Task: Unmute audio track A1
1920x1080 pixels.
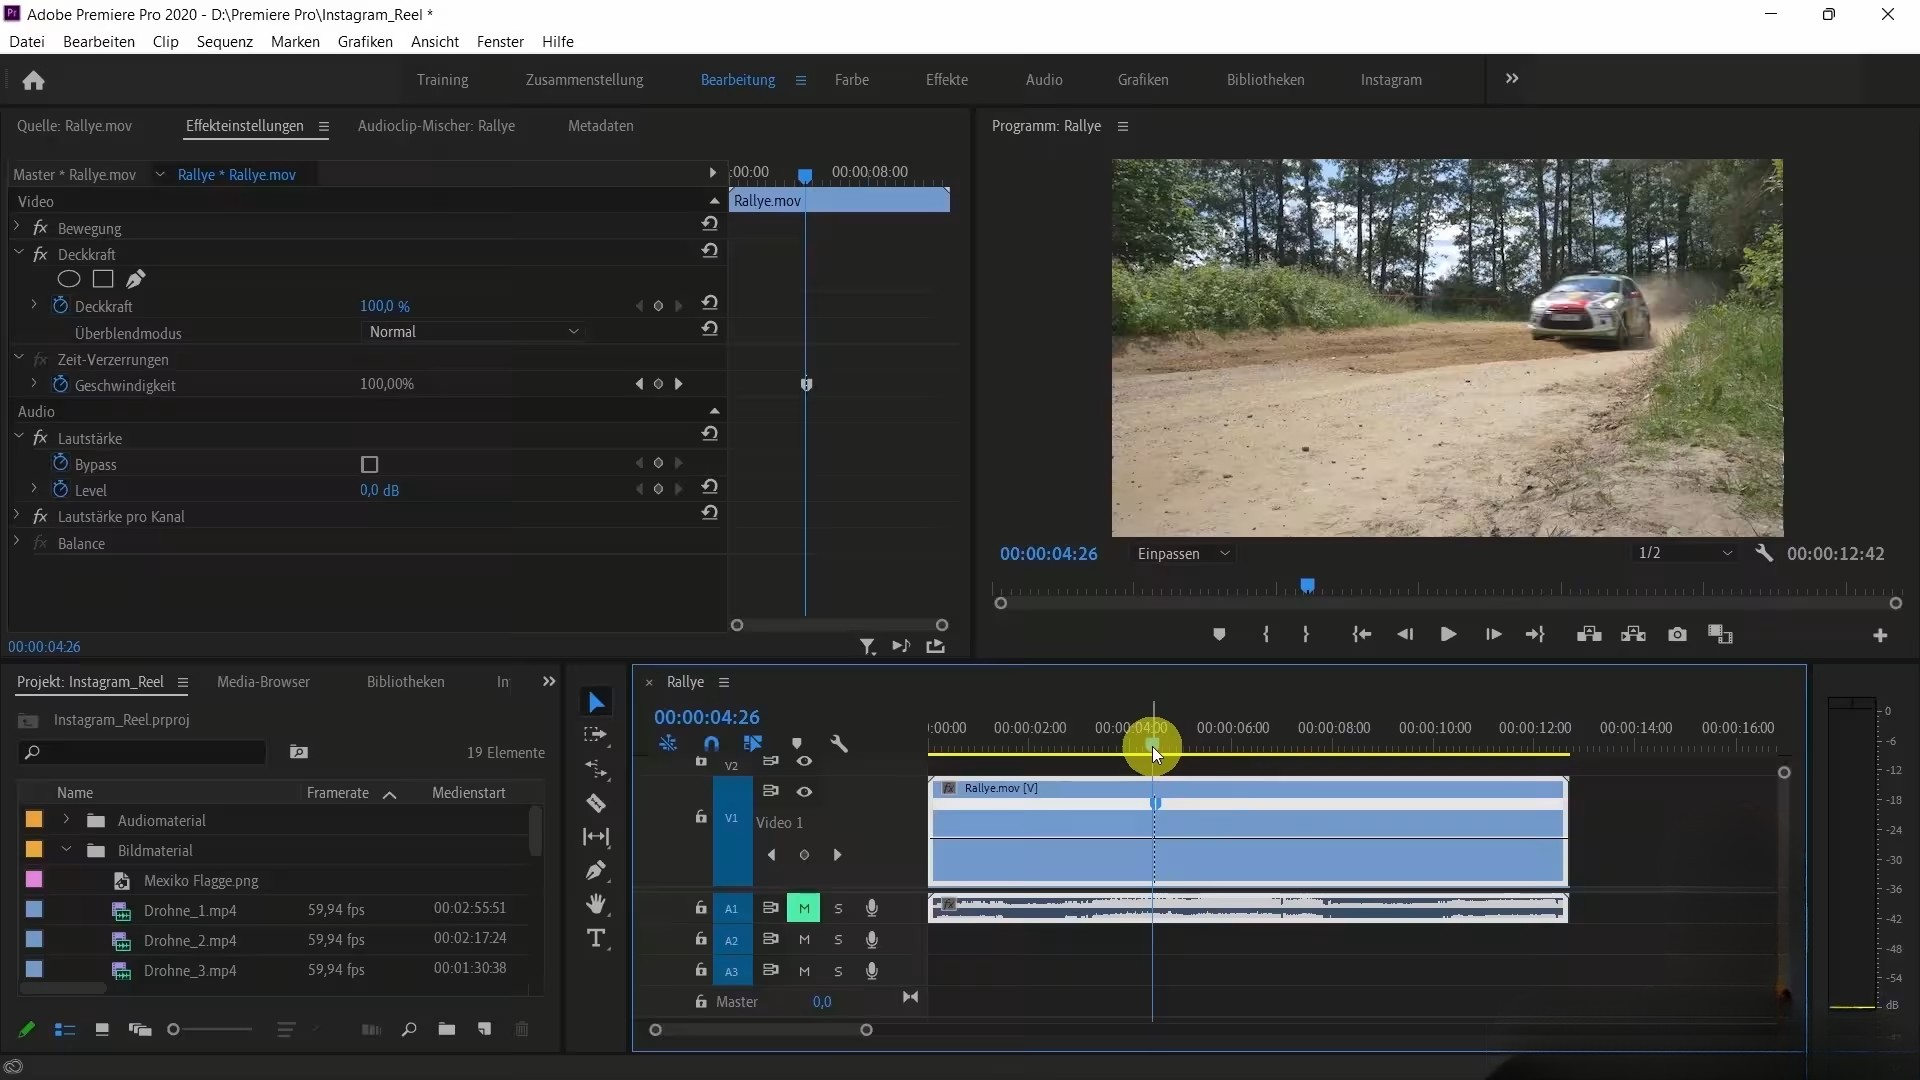Action: tap(803, 908)
